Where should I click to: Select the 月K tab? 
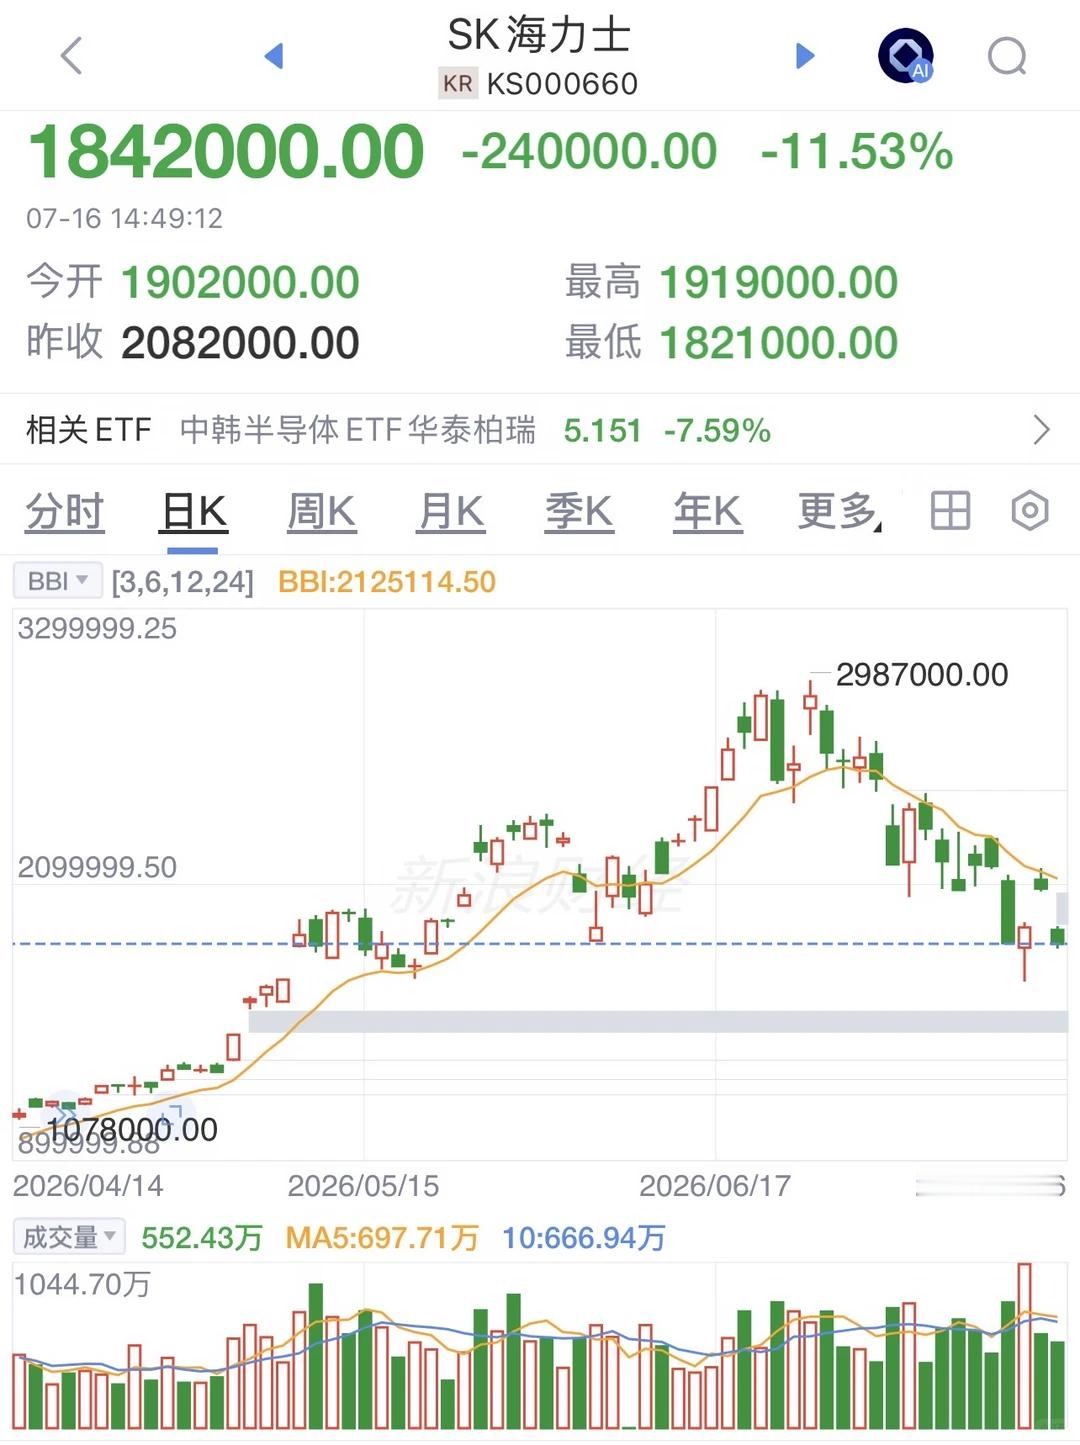coord(451,511)
